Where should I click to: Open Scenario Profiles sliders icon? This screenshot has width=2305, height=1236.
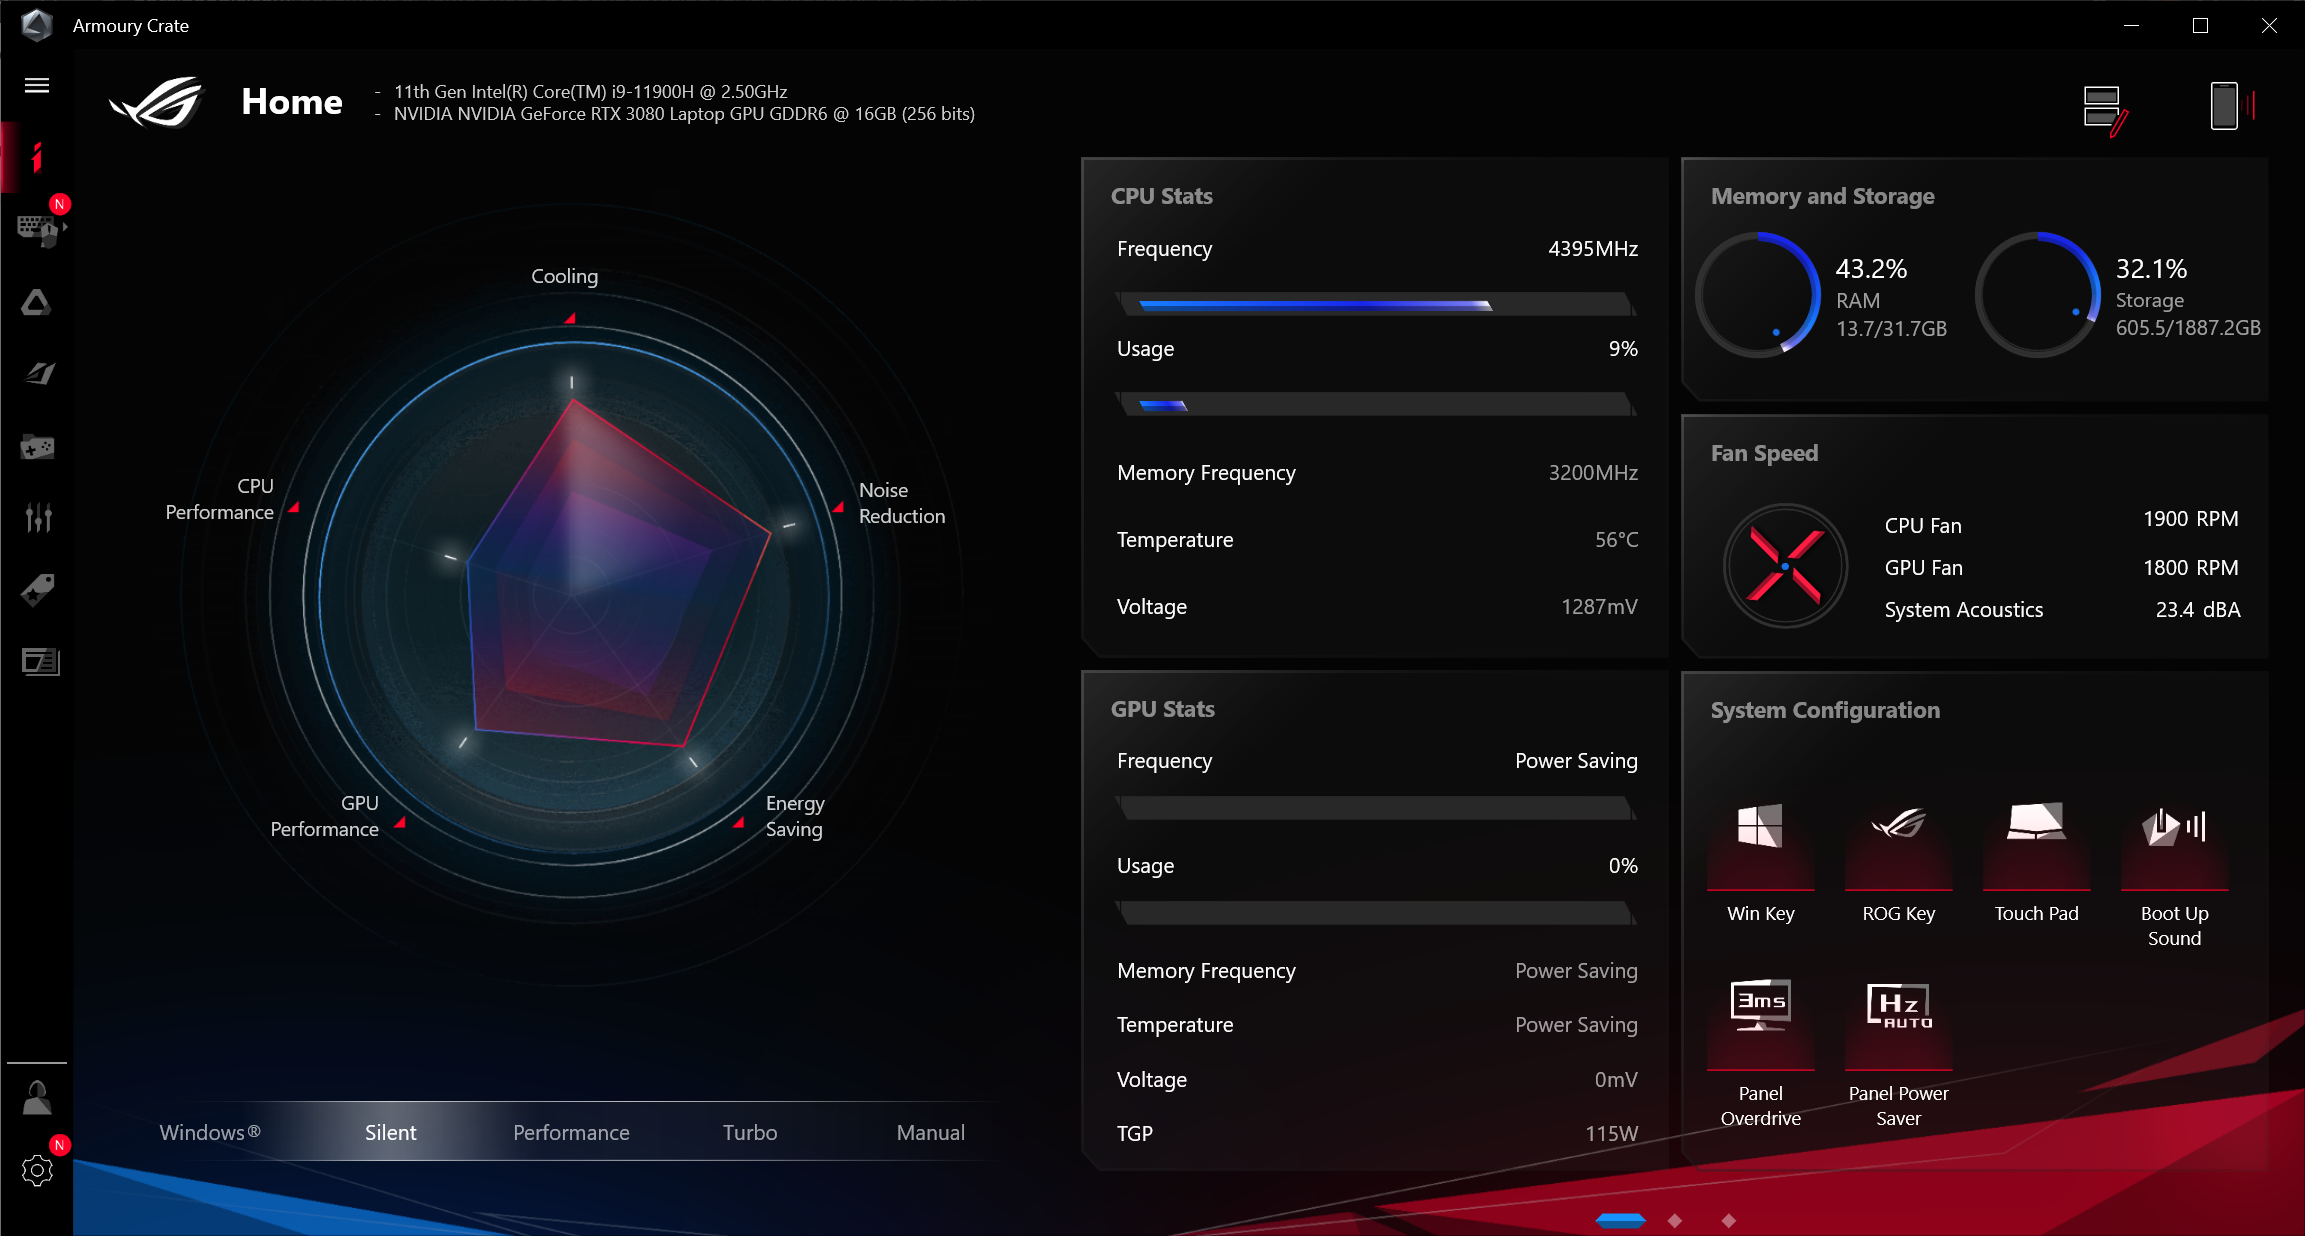(38, 517)
